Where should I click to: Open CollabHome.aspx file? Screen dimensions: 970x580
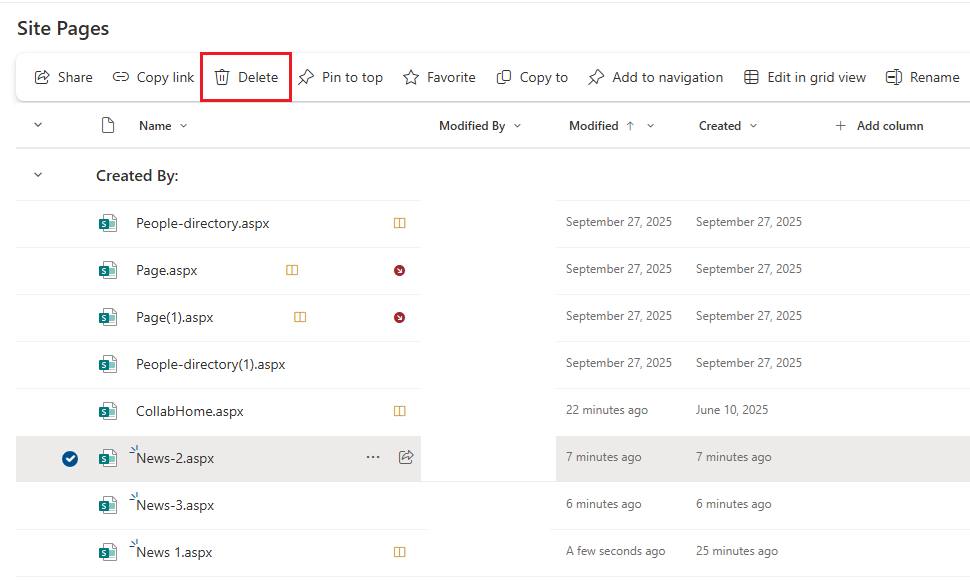click(x=189, y=411)
